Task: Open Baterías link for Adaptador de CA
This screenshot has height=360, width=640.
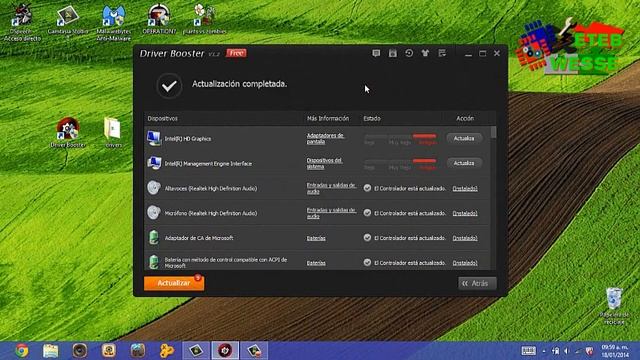Action: pyautogui.click(x=316, y=238)
